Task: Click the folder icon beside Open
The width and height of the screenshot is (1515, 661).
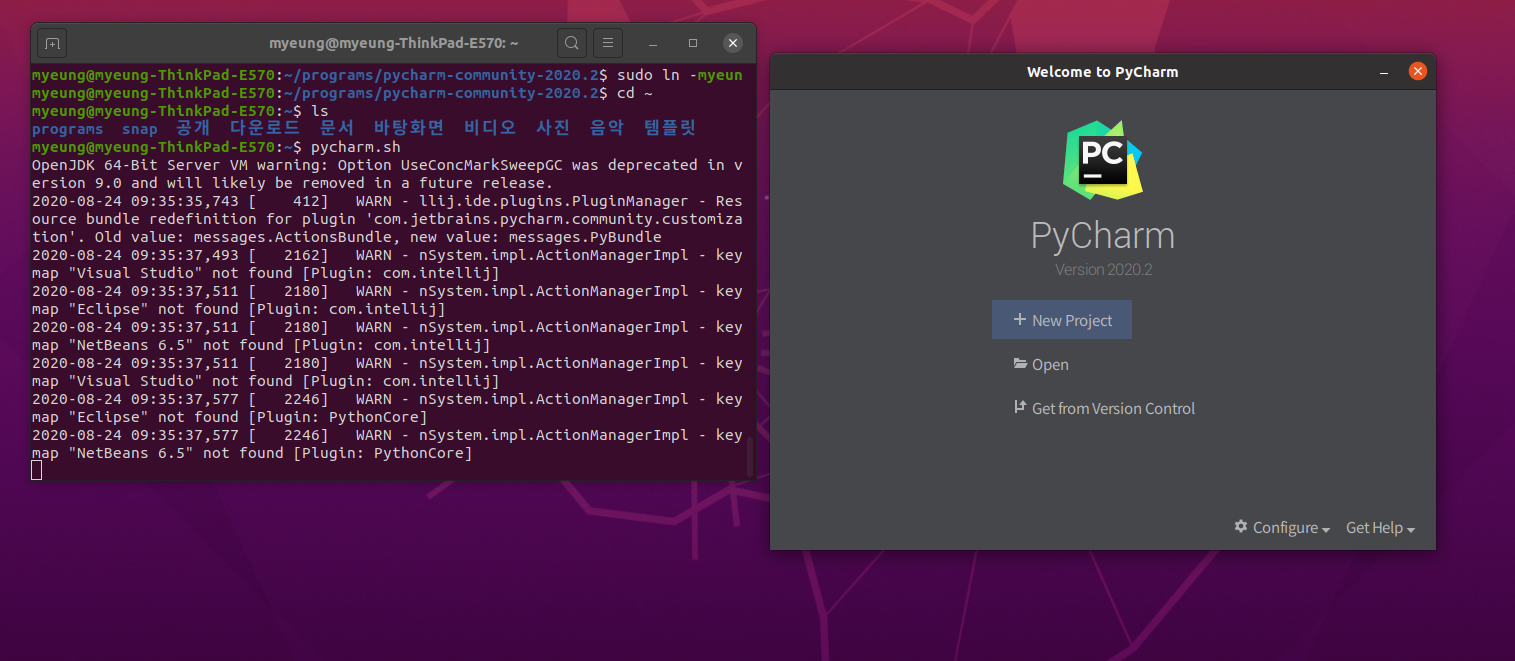Action: coord(1019,364)
